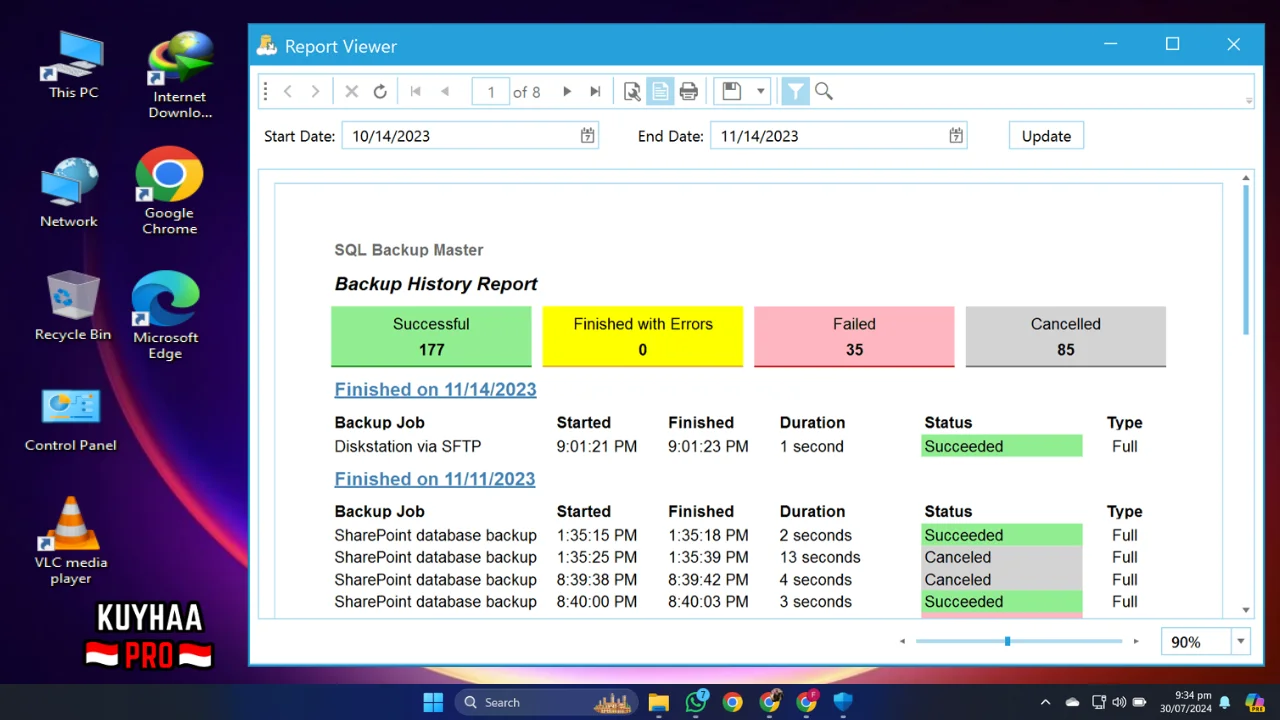Click the Finished with Errors summary box

tap(643, 337)
